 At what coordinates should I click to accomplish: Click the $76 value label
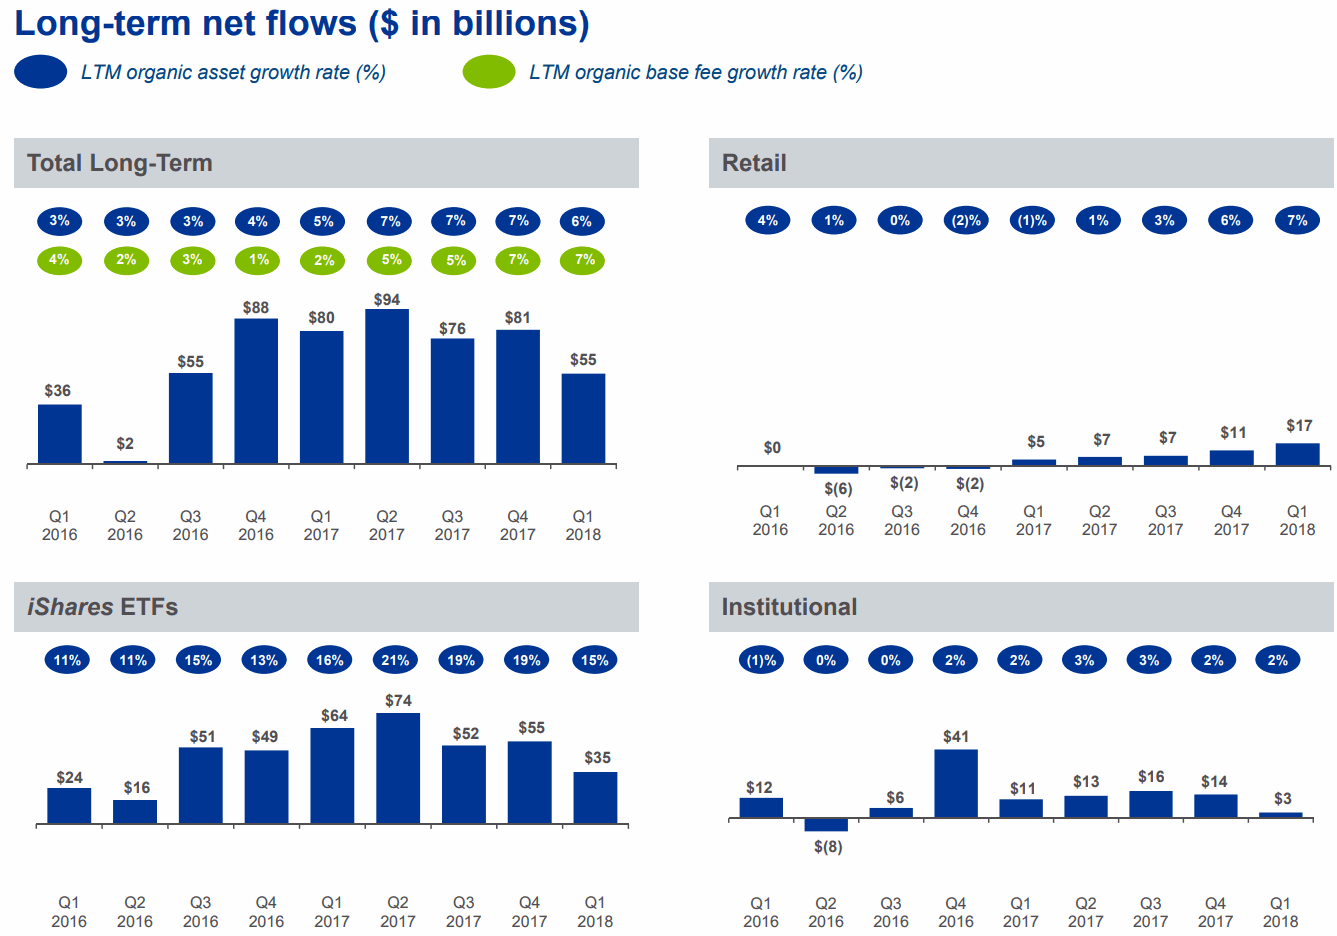click(452, 329)
